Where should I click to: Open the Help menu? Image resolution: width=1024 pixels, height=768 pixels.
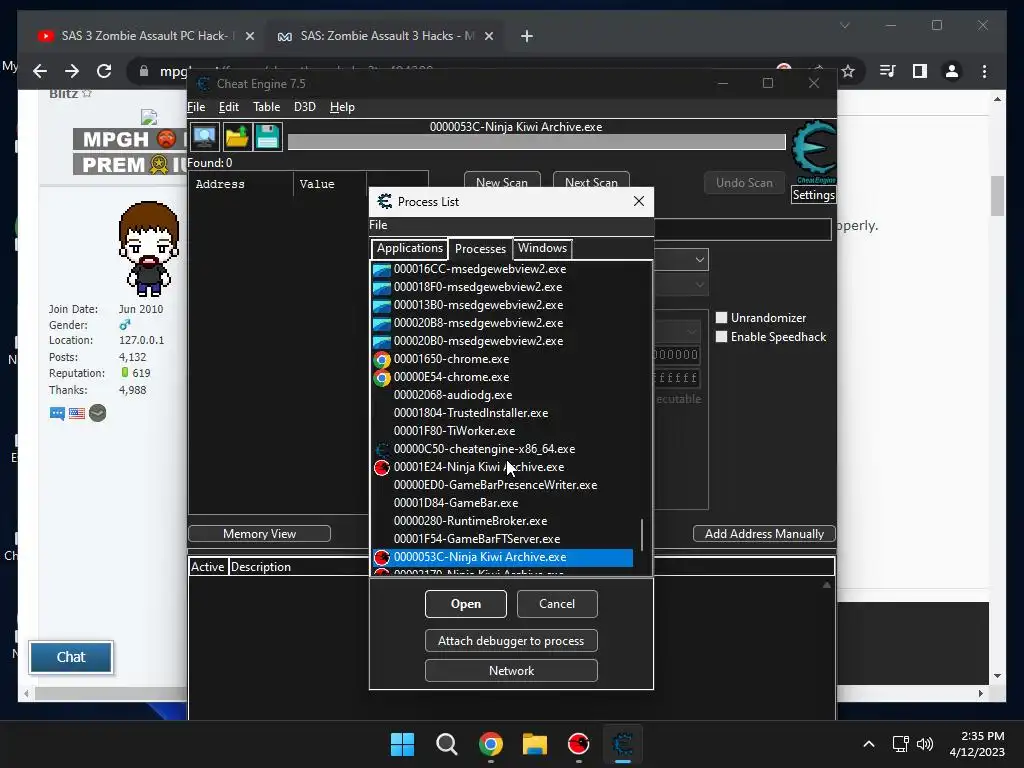tap(342, 107)
